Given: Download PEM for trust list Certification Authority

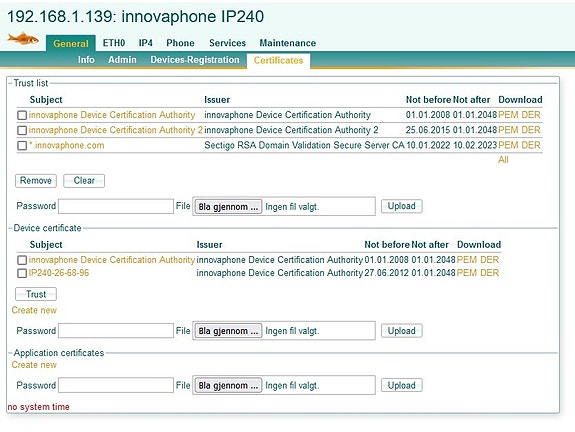Looking at the screenshot, I should tap(508, 115).
